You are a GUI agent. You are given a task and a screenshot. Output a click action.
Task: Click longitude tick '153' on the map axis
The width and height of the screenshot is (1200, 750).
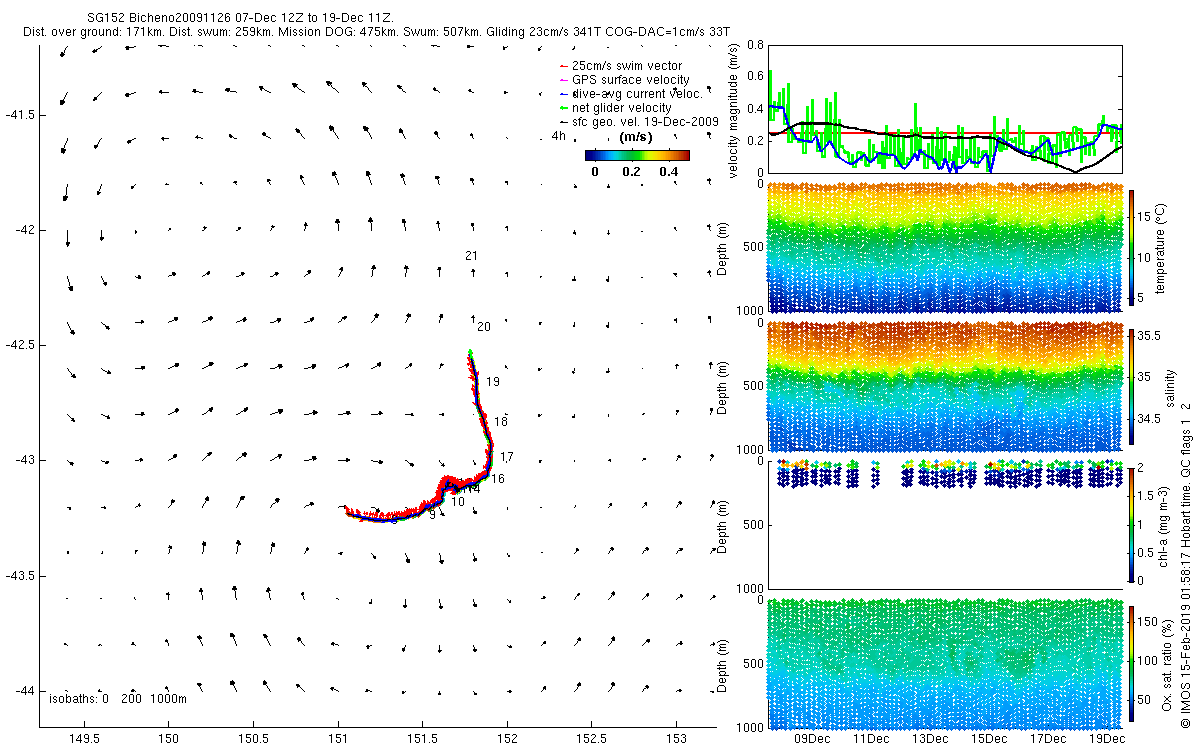click(677, 738)
